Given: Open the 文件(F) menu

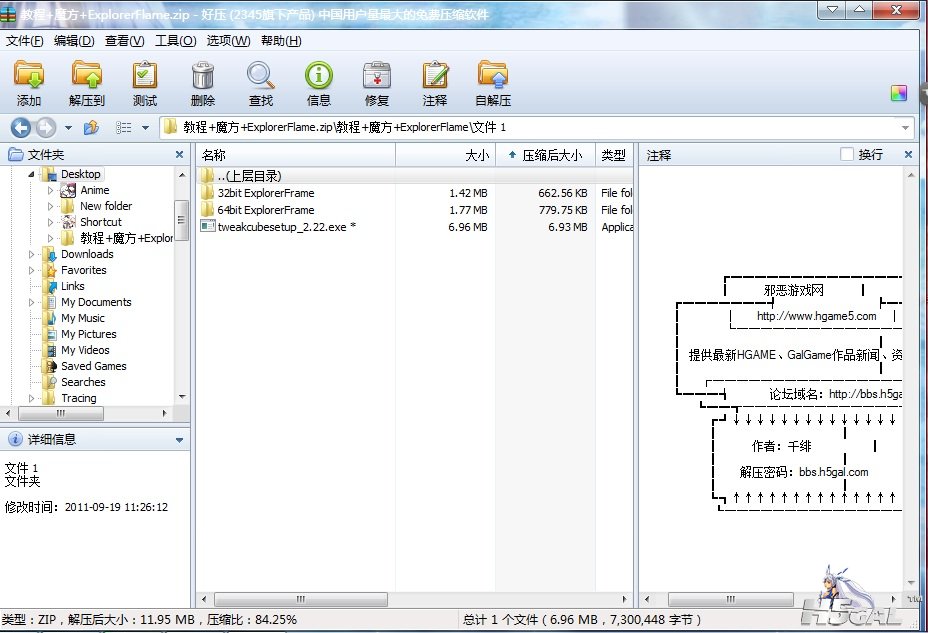Looking at the screenshot, I should (25, 41).
